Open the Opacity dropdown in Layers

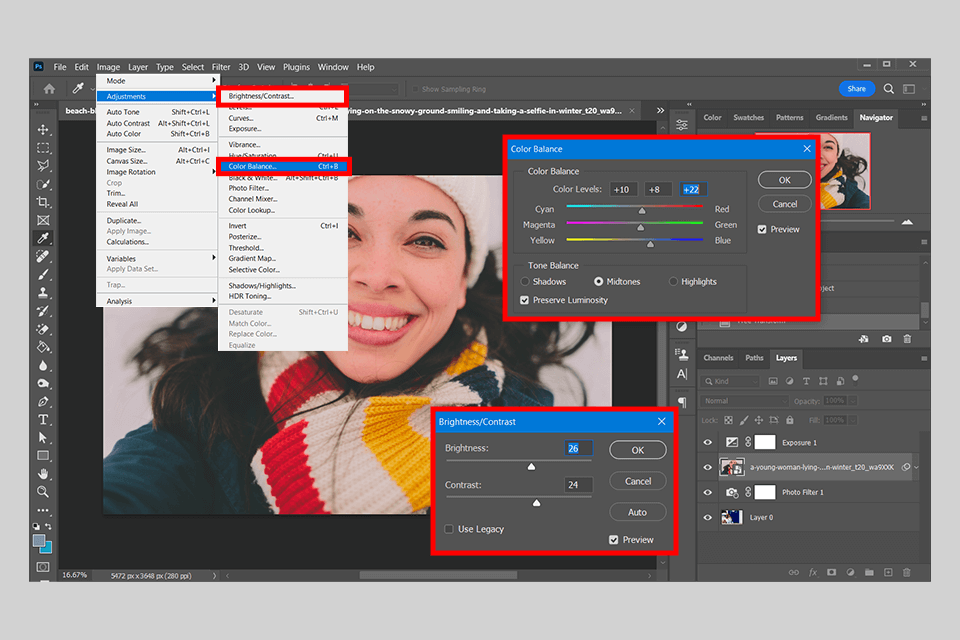tap(852, 401)
